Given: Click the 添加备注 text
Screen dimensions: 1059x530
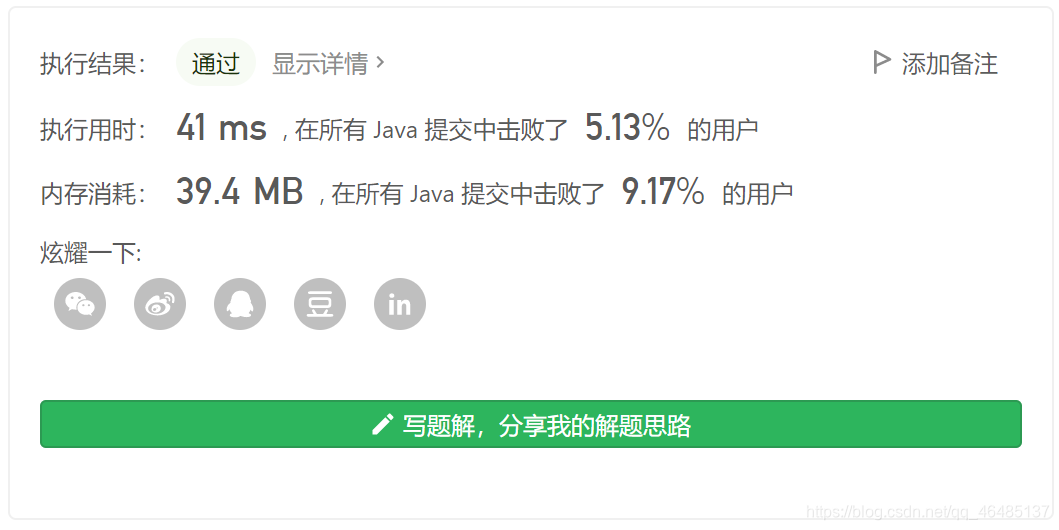Looking at the screenshot, I should pos(949,64).
